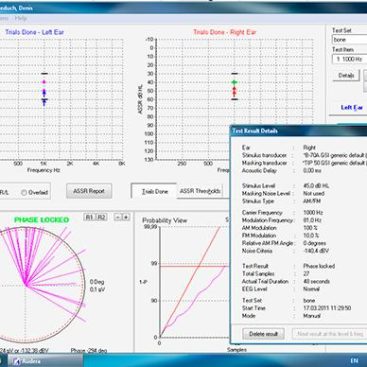Select the magenta marker on Left Ear graph

44,82
